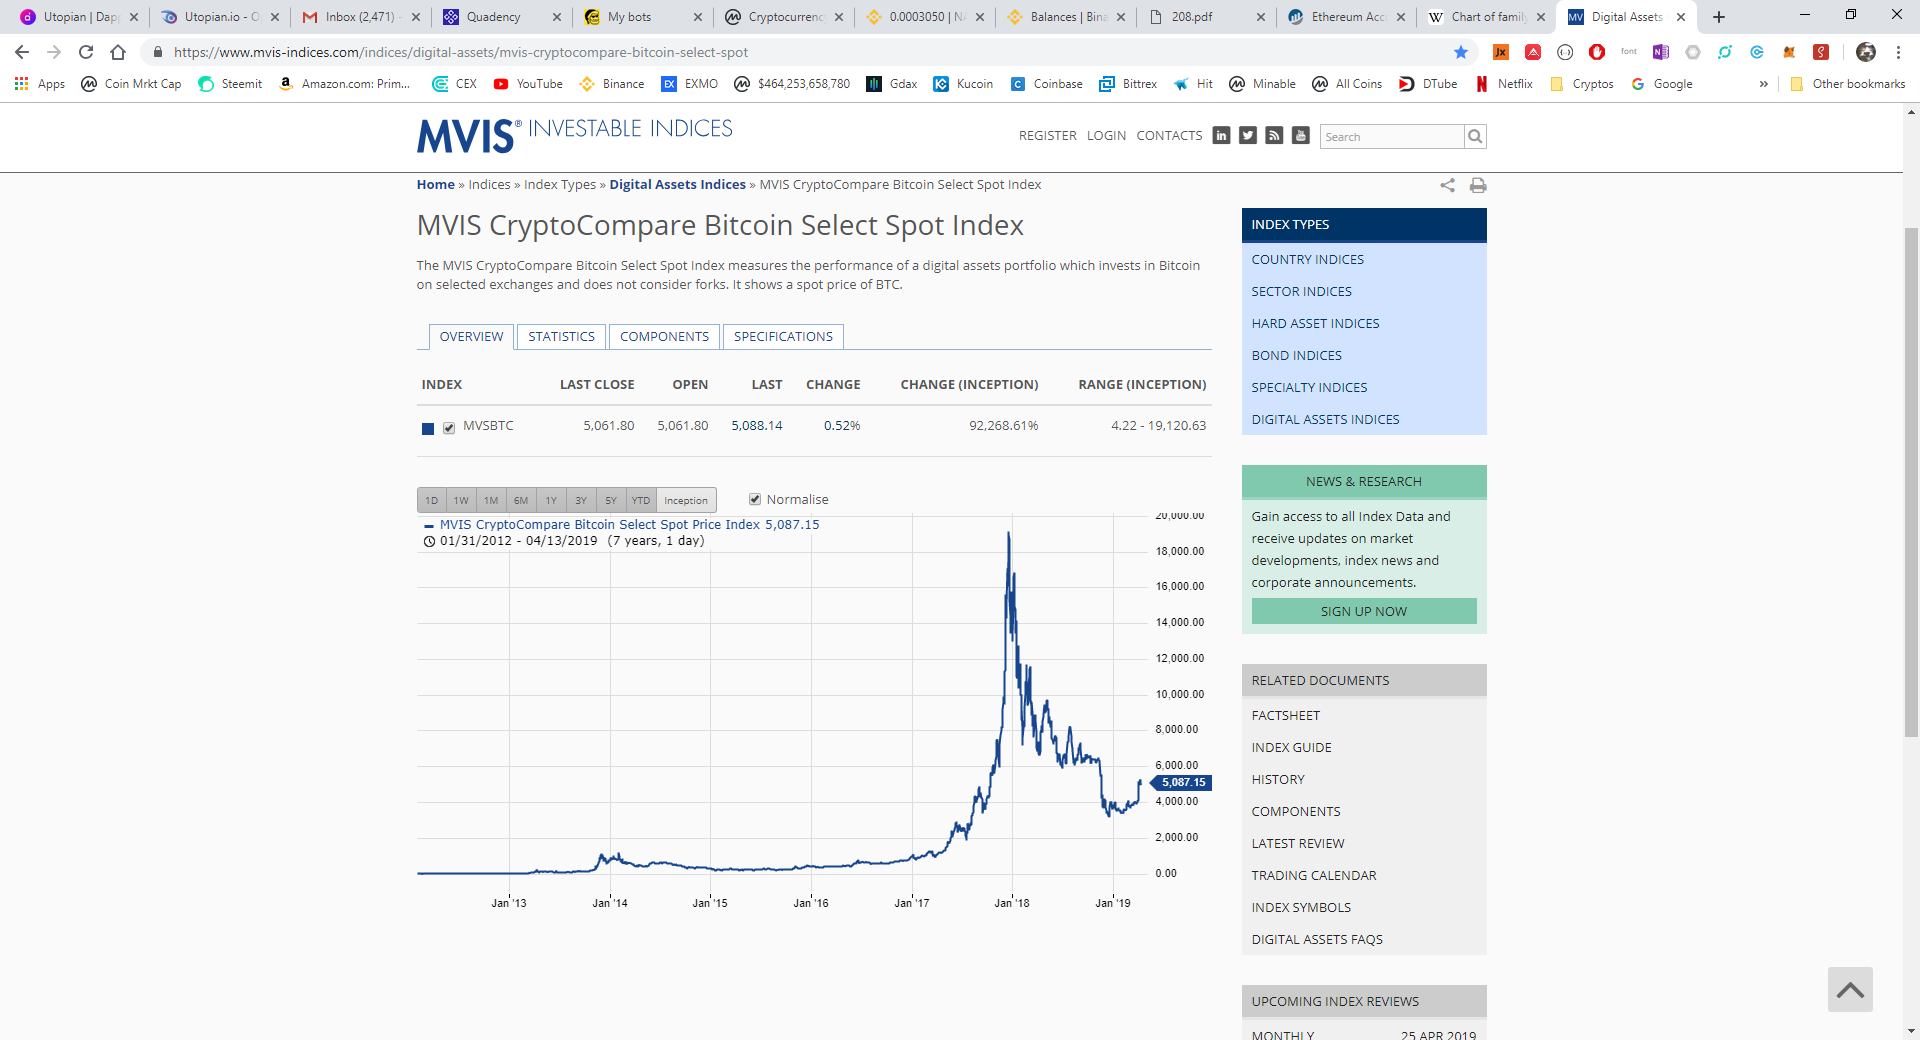Image resolution: width=1920 pixels, height=1040 pixels.
Task: Select the 1D chart range
Action: [x=432, y=500]
